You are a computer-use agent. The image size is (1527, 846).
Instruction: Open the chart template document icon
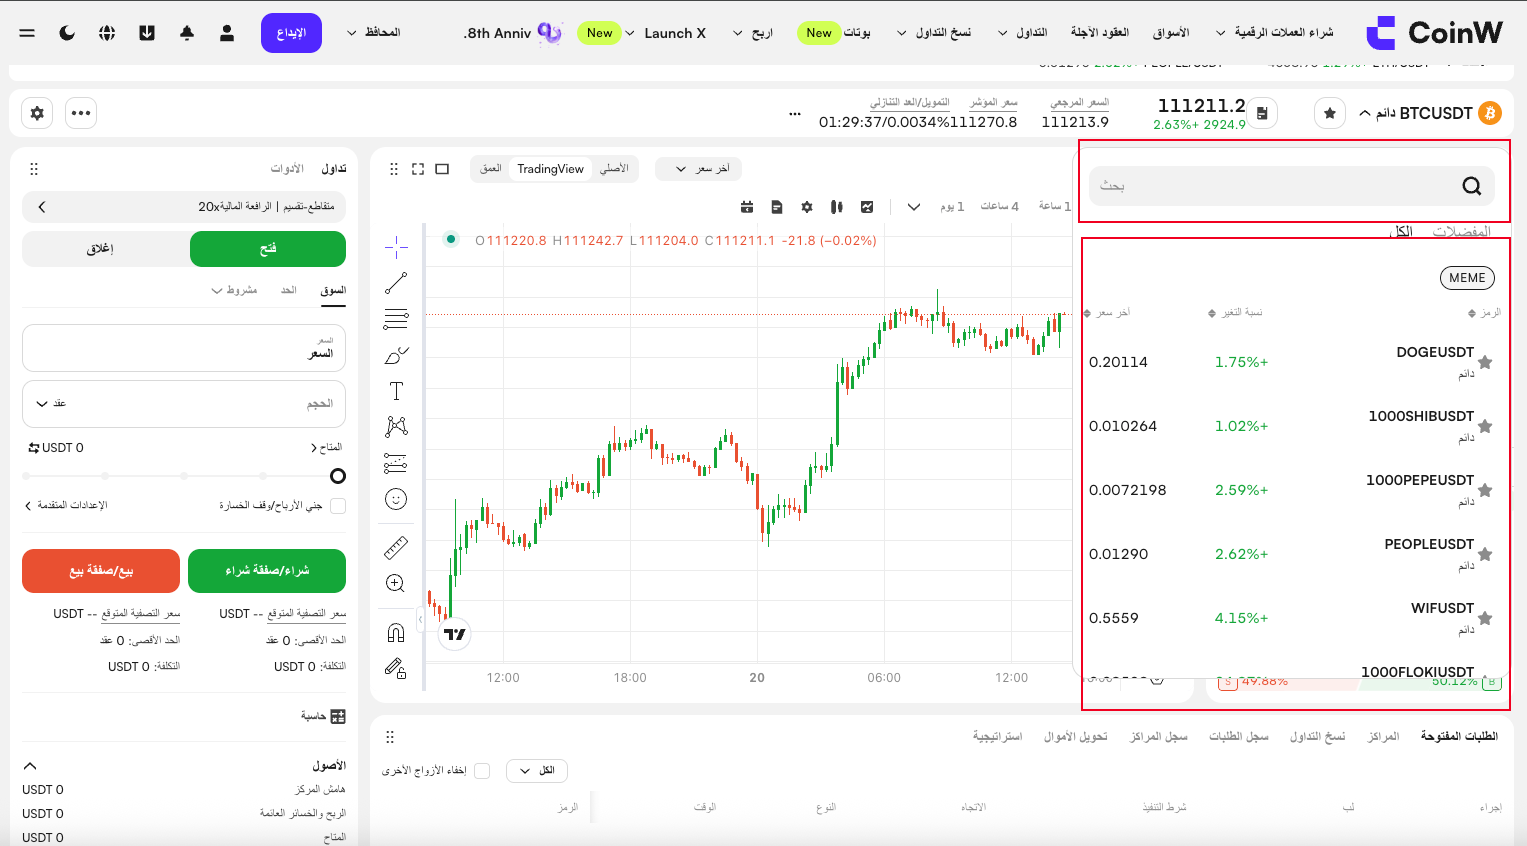[x=777, y=207]
